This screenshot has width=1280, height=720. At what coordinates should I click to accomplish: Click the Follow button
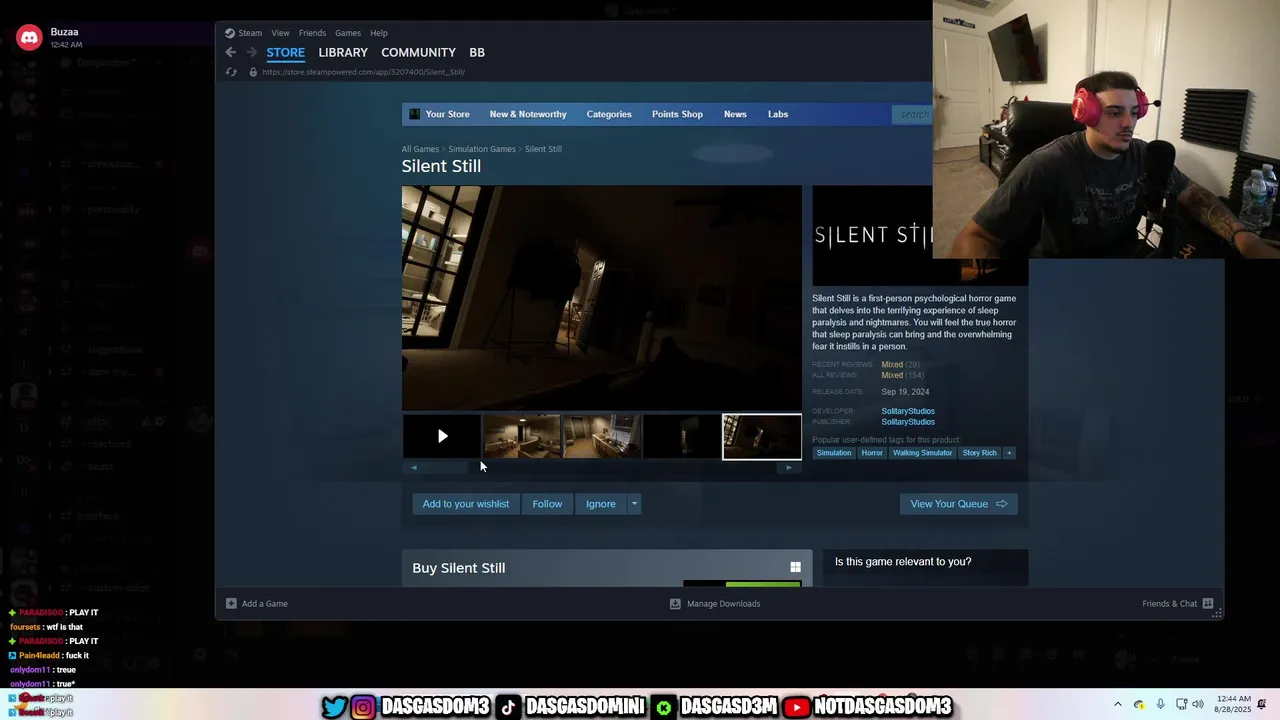click(x=547, y=504)
